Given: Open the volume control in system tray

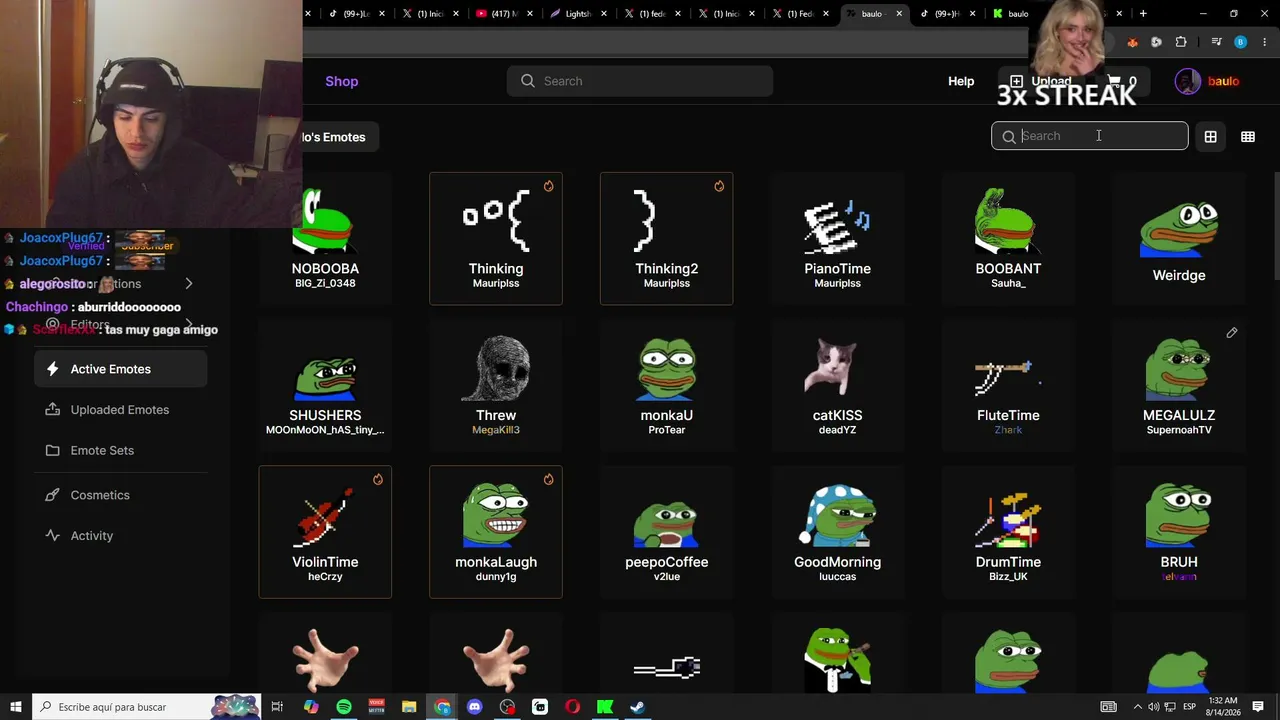Looking at the screenshot, I should 1155,707.
